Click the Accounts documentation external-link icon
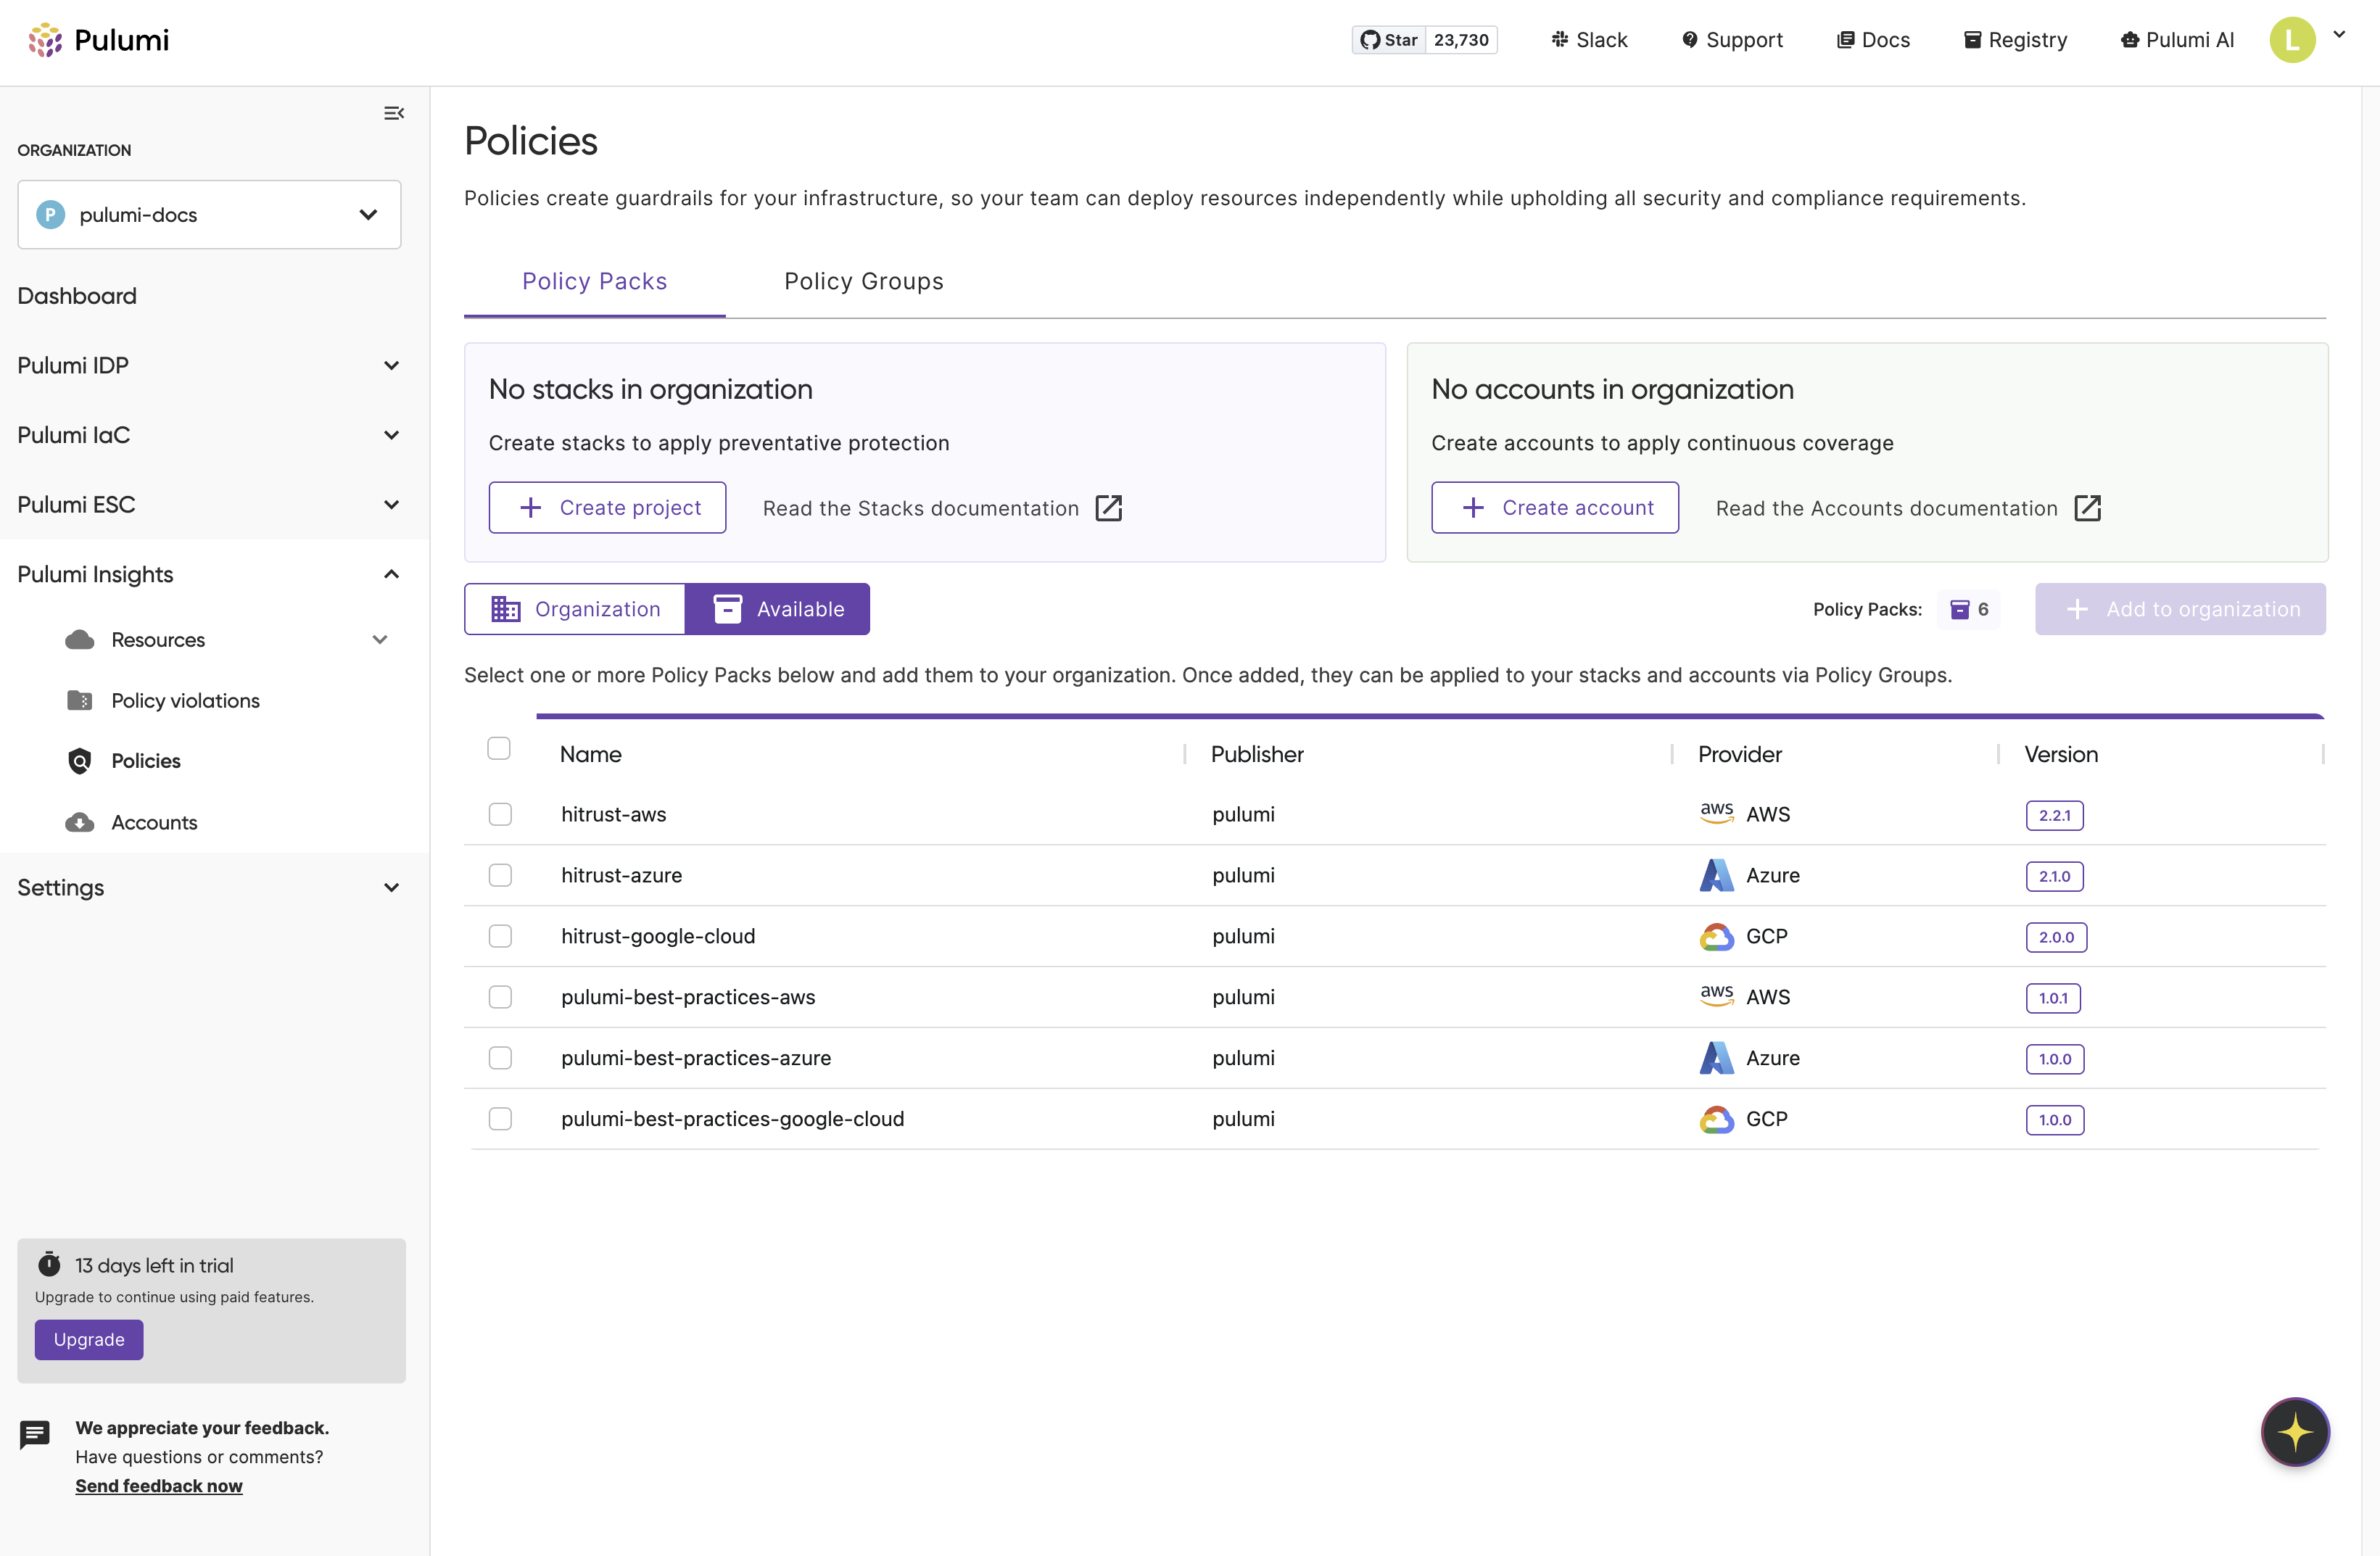Viewport: 2380px width, 1556px height. coord(2088,508)
